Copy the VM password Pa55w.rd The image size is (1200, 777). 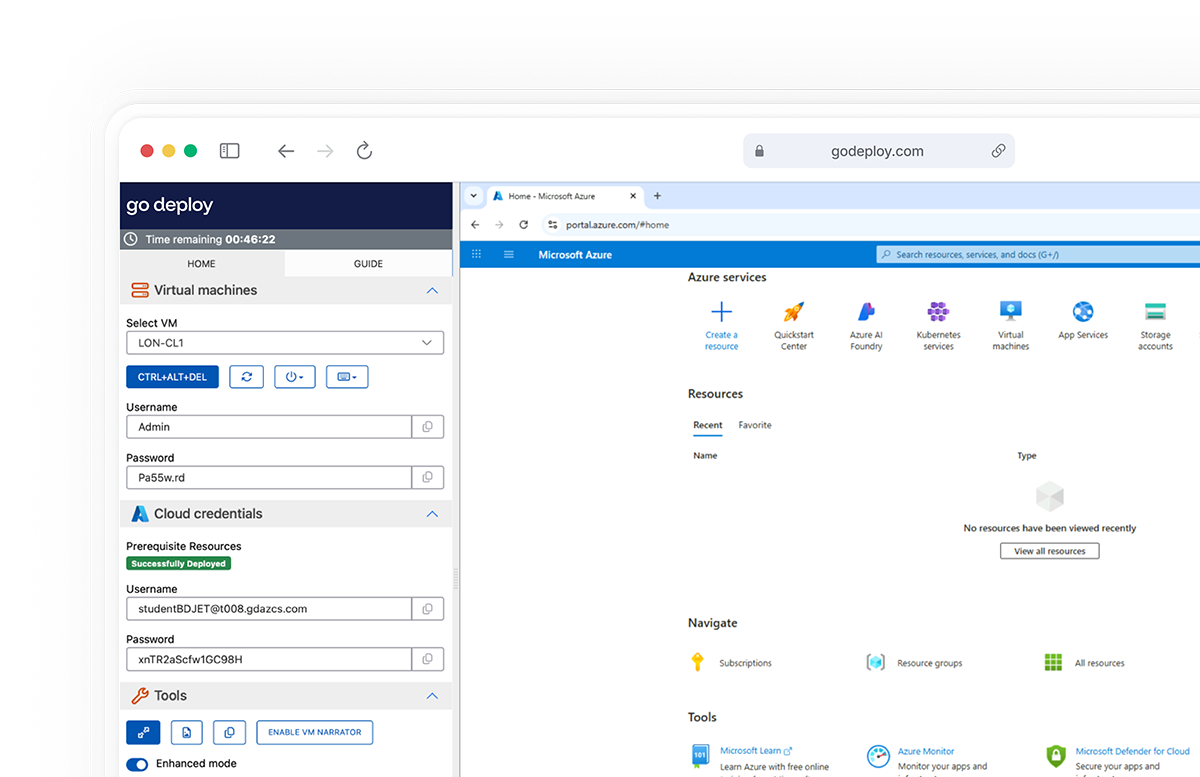428,478
